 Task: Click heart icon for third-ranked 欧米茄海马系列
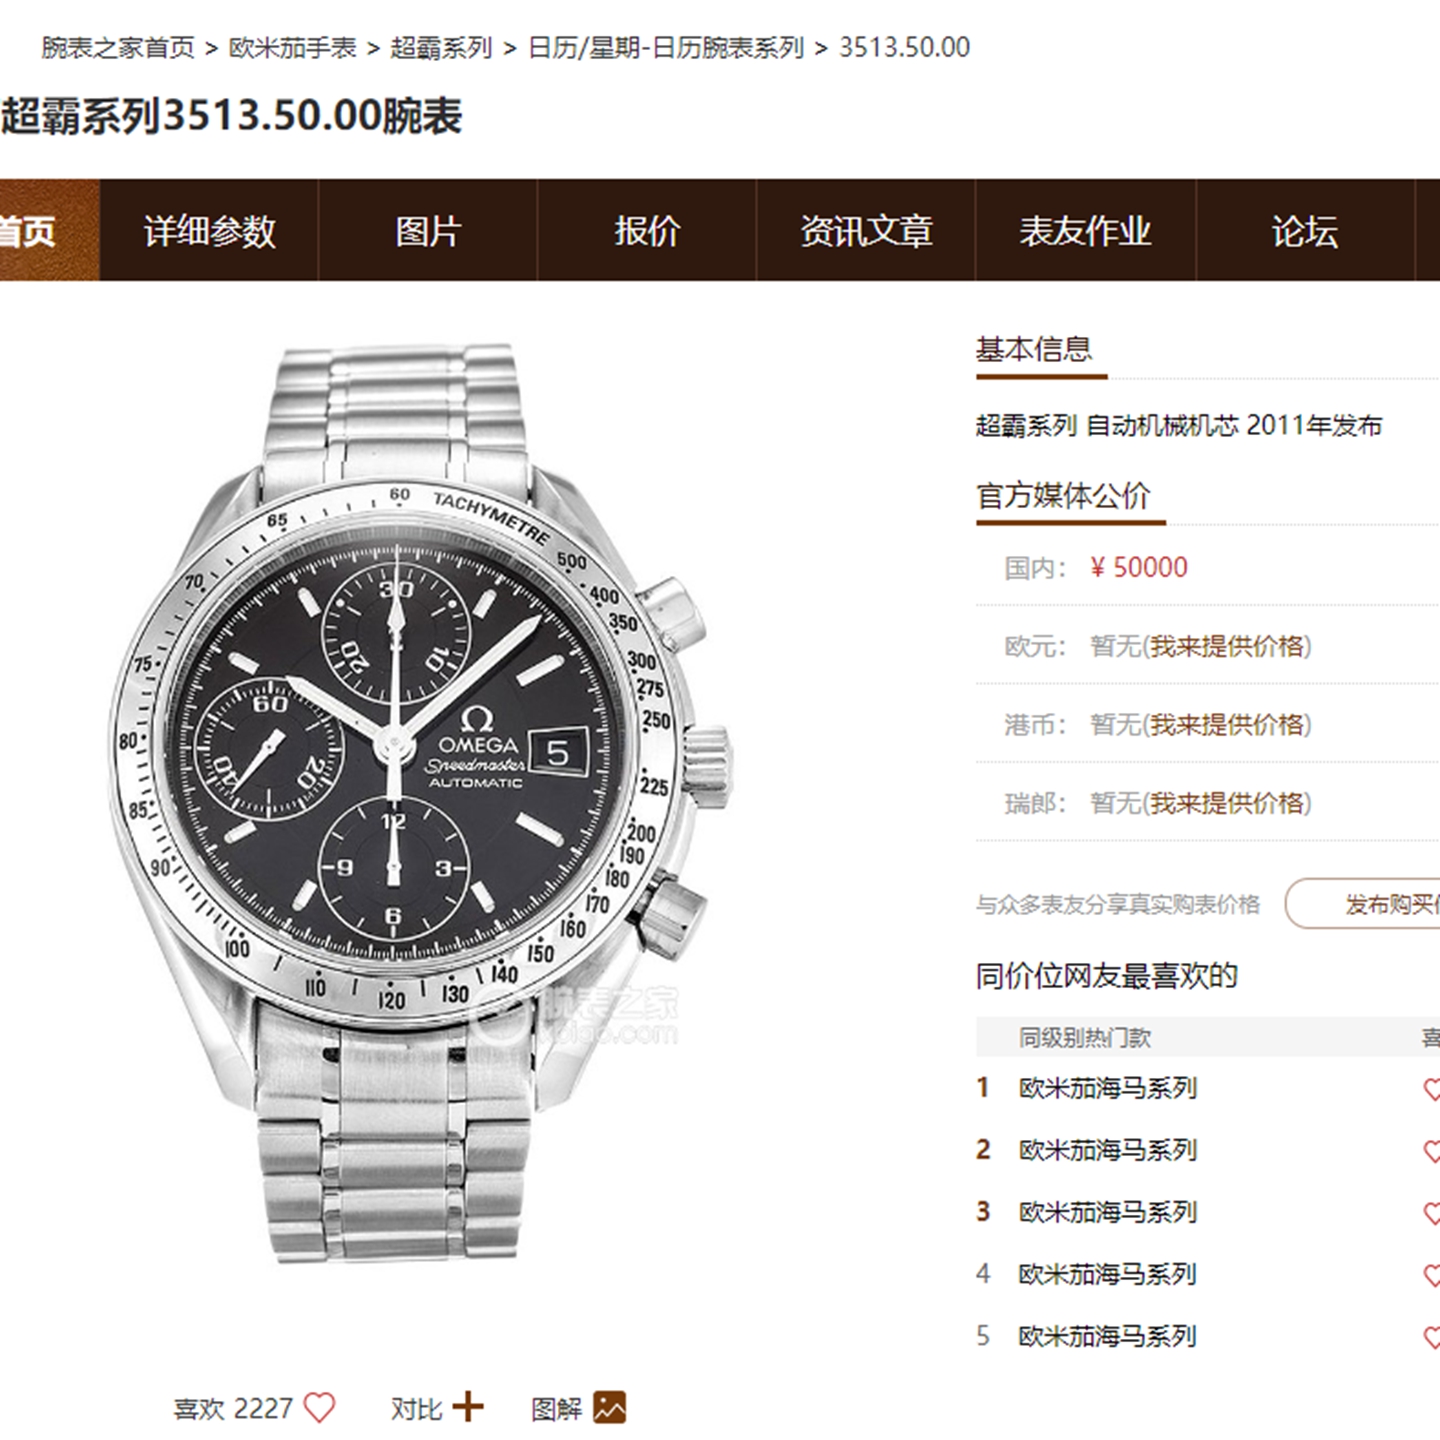pyautogui.click(x=1431, y=1213)
